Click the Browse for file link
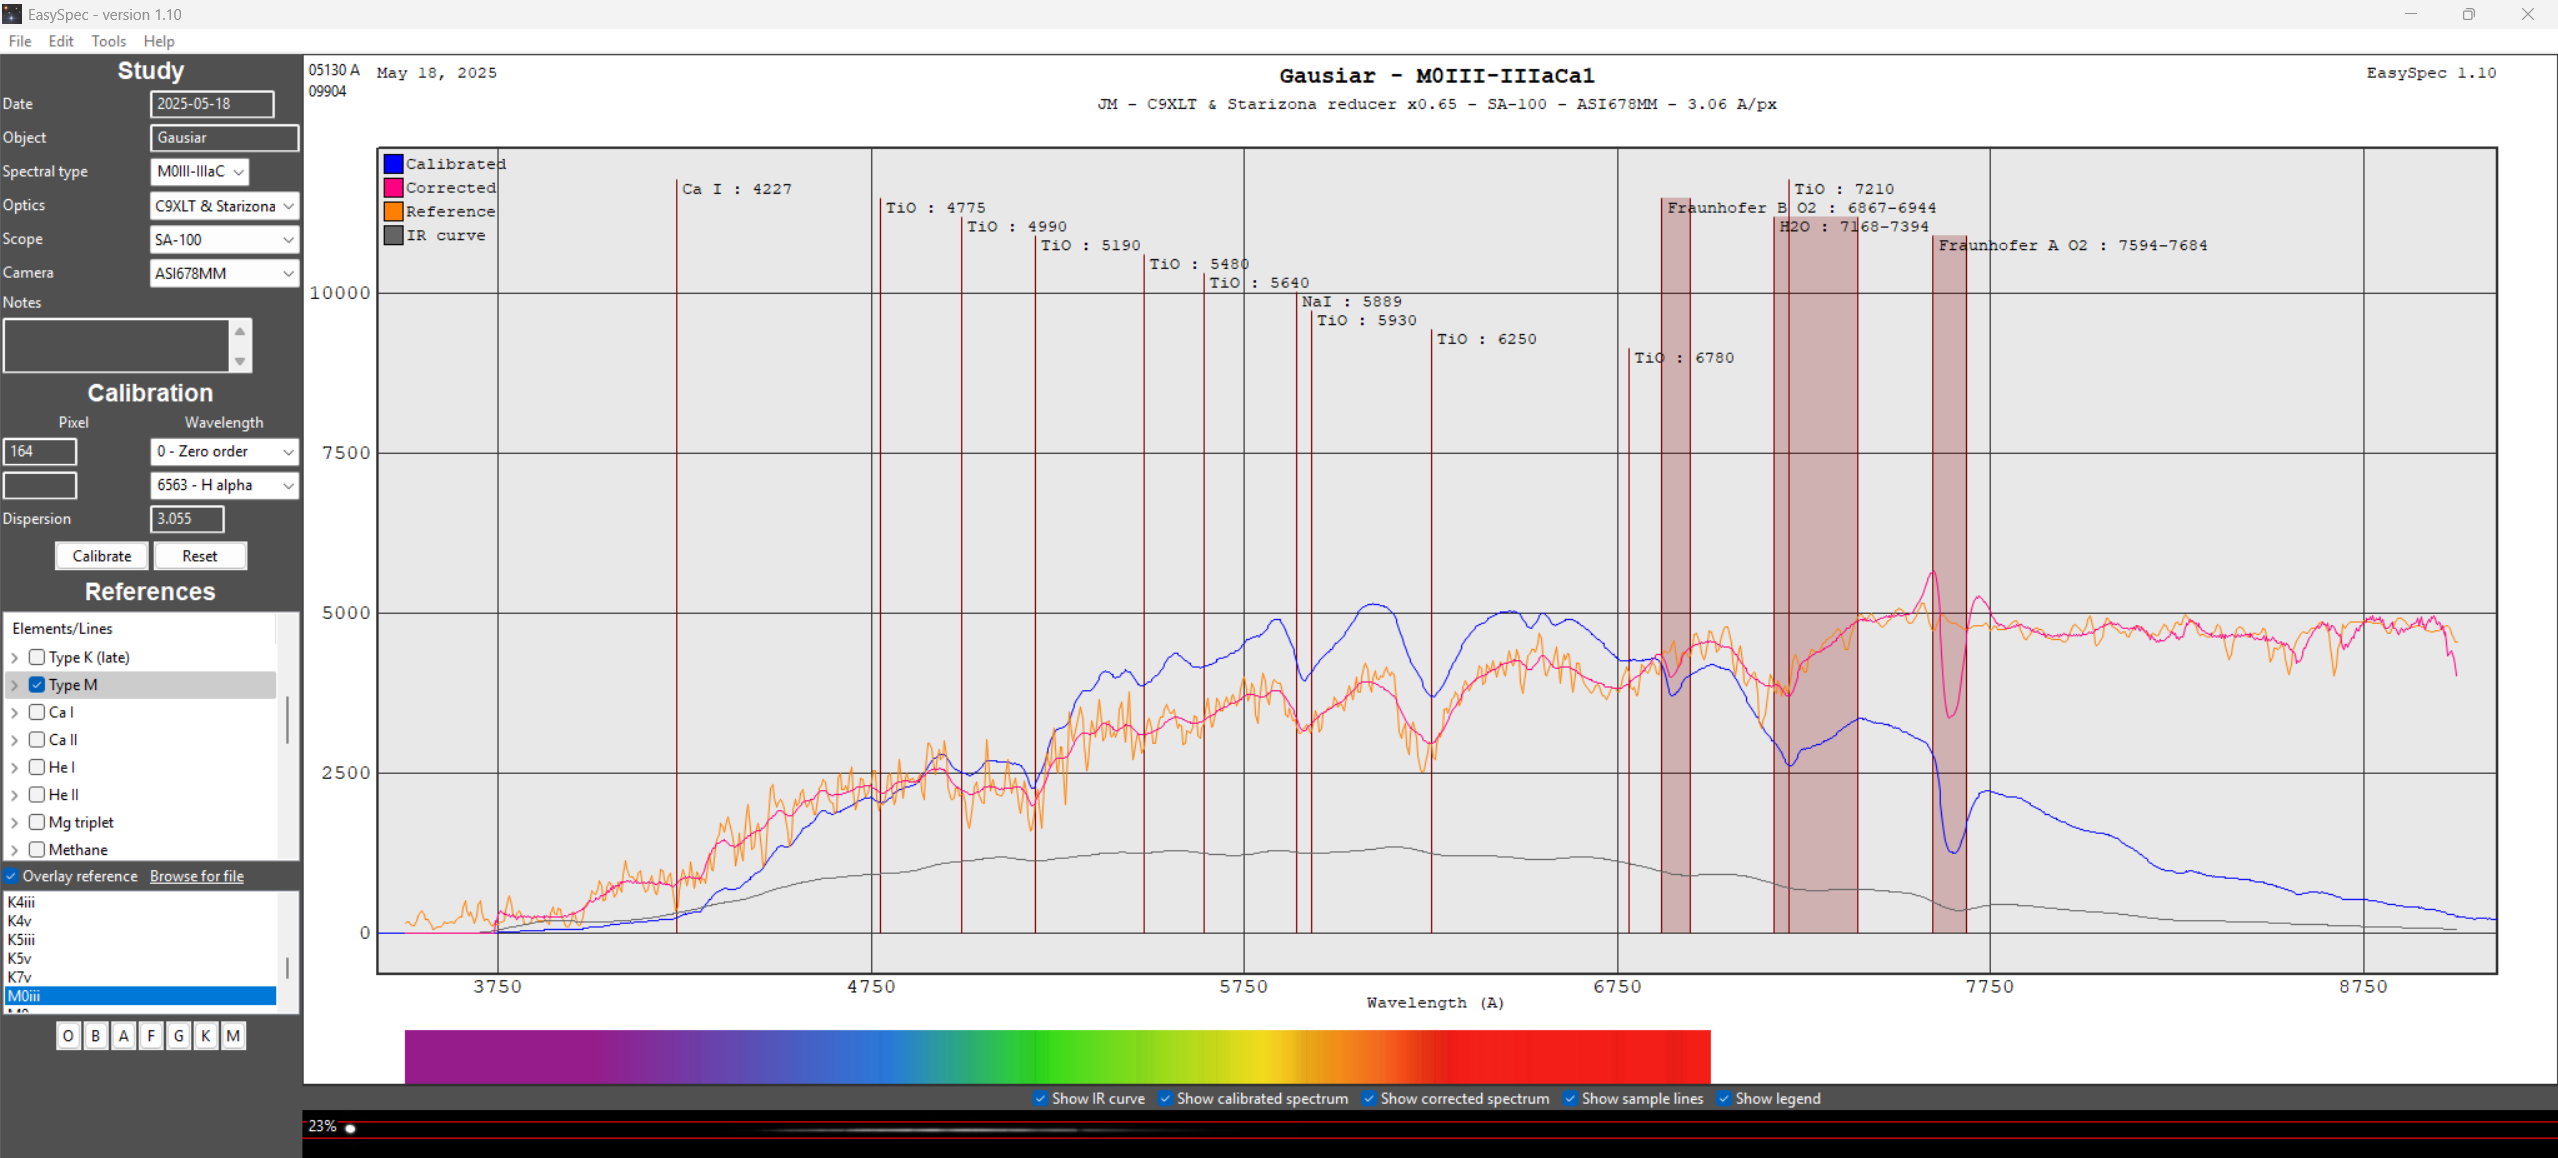The width and height of the screenshot is (2558, 1158). point(197,876)
